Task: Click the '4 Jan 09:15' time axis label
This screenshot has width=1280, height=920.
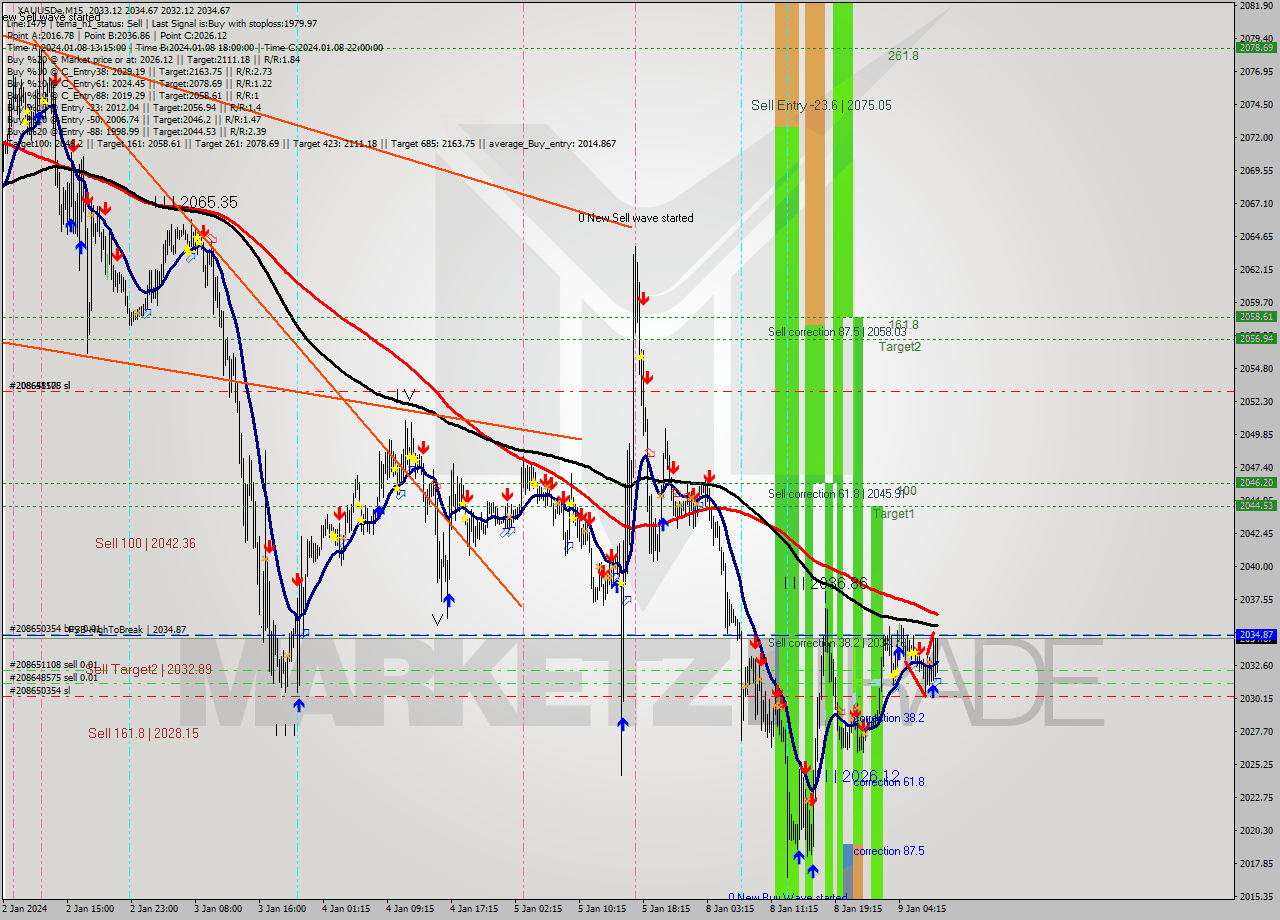Action: (x=409, y=909)
